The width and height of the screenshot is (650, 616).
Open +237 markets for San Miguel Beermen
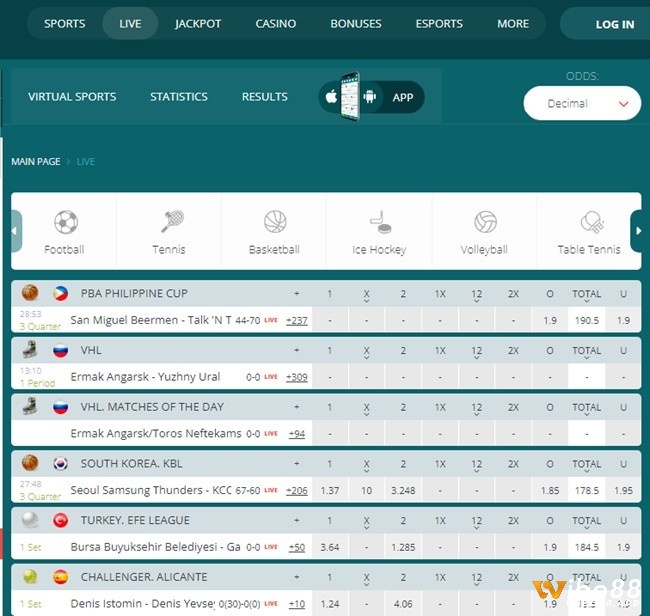(x=297, y=320)
